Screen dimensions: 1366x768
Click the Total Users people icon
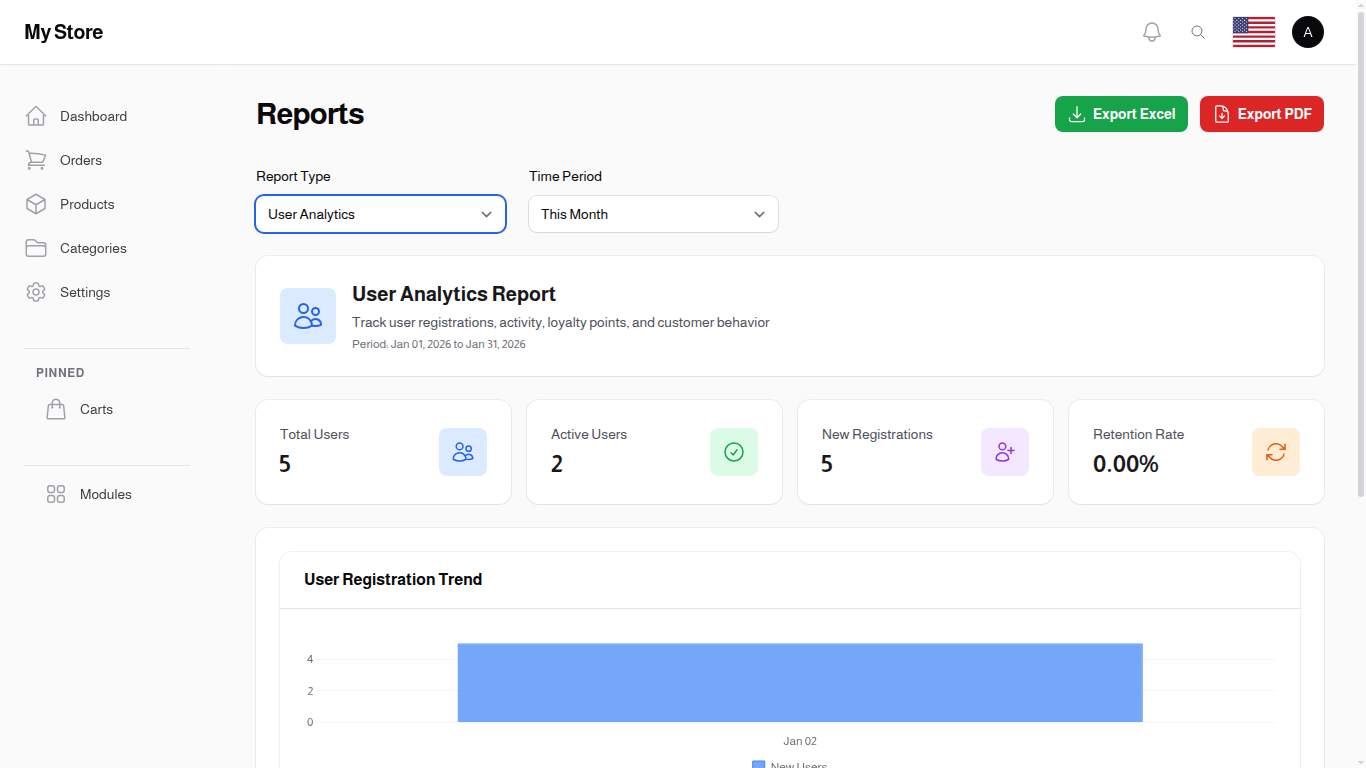pyautogui.click(x=463, y=452)
